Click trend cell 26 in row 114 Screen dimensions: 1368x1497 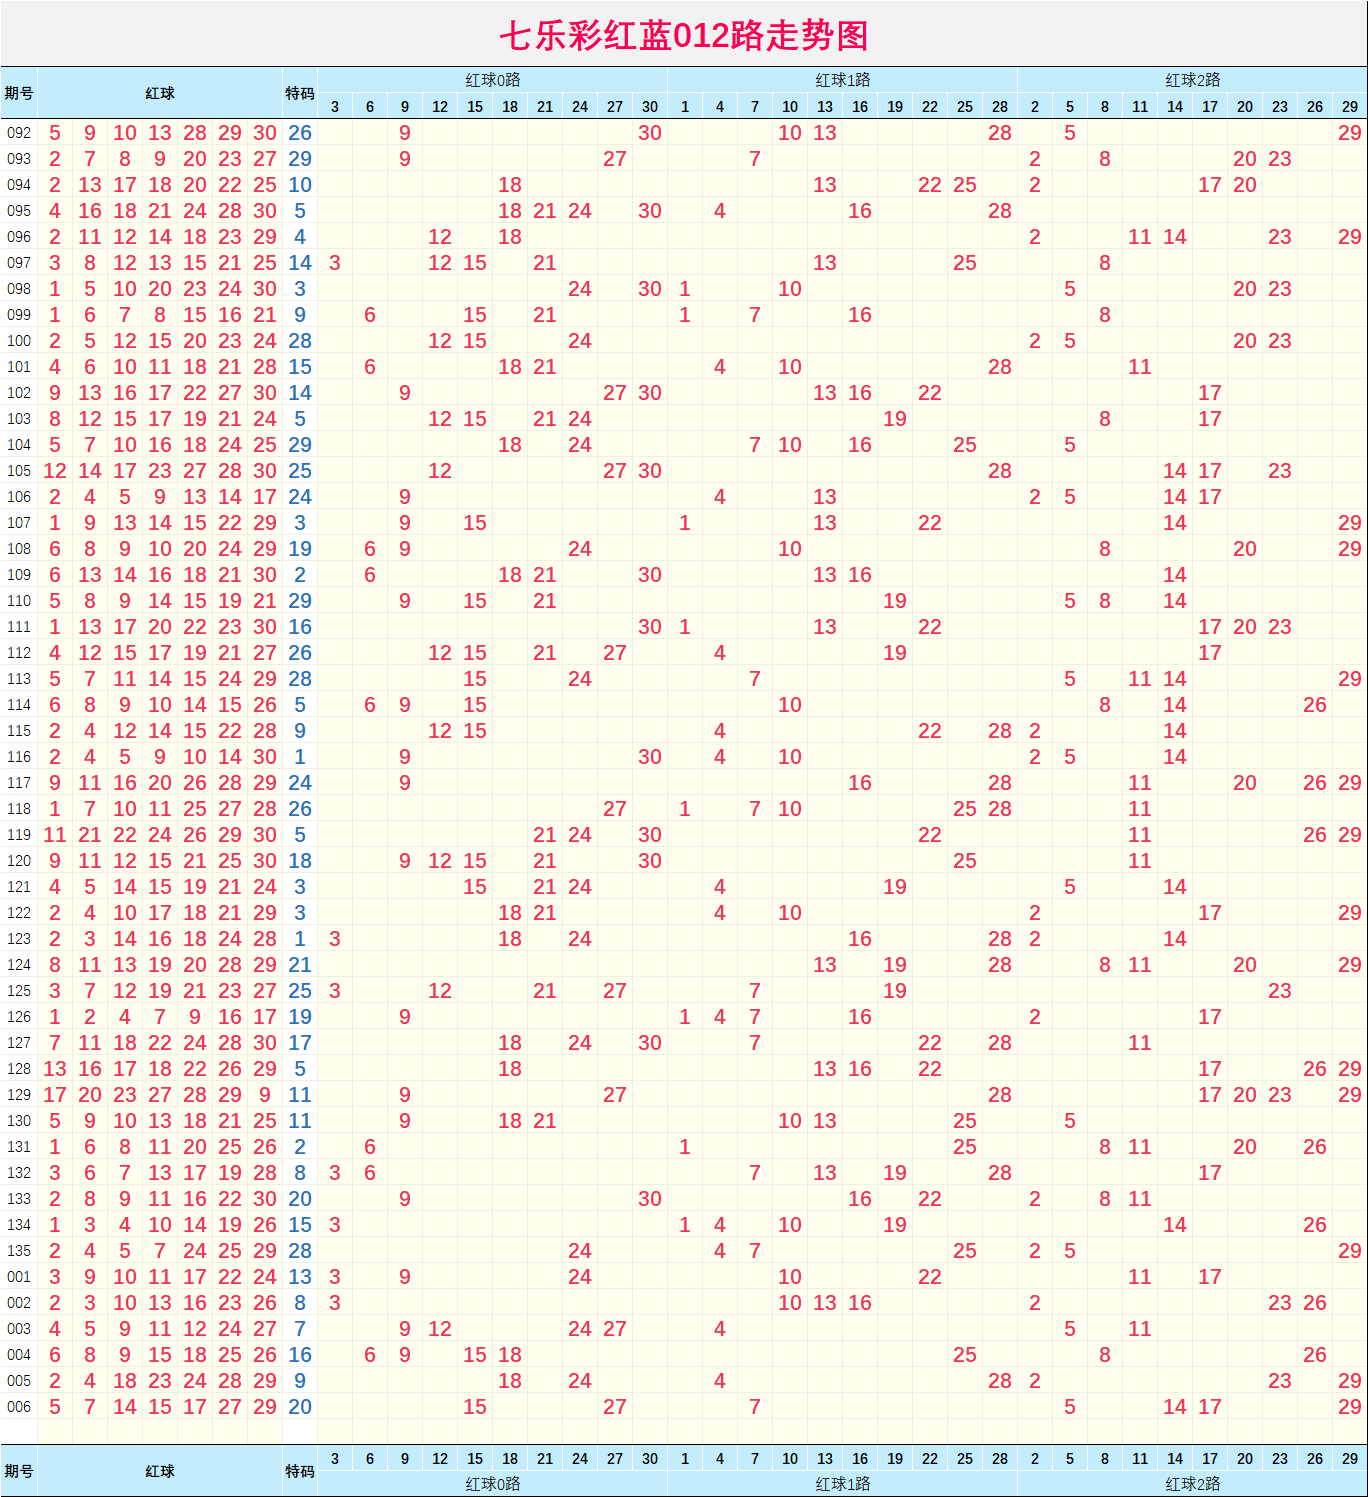point(1315,705)
